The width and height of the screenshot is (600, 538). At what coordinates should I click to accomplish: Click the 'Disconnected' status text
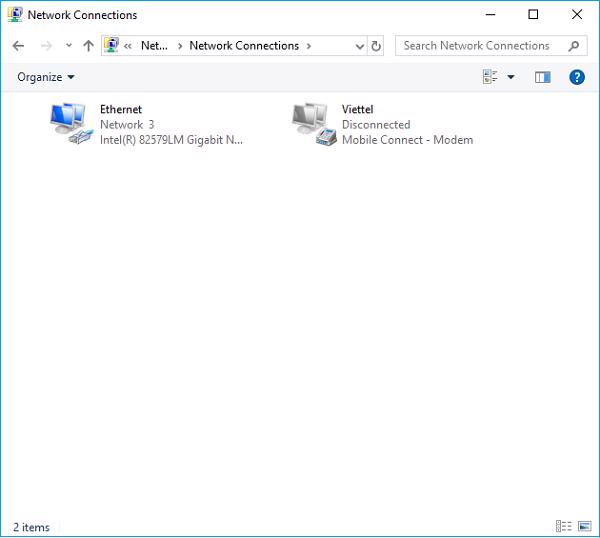coord(376,125)
